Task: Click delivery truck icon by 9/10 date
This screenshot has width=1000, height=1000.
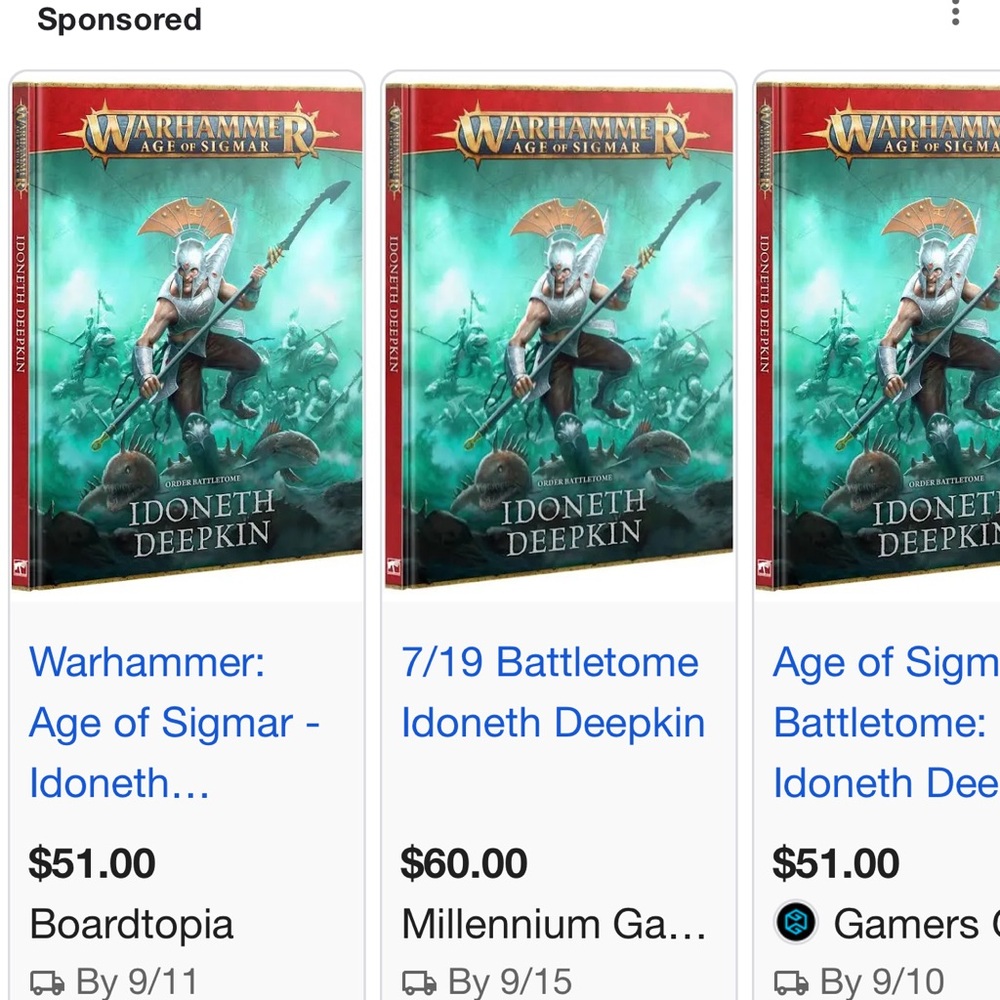Action: (790, 981)
